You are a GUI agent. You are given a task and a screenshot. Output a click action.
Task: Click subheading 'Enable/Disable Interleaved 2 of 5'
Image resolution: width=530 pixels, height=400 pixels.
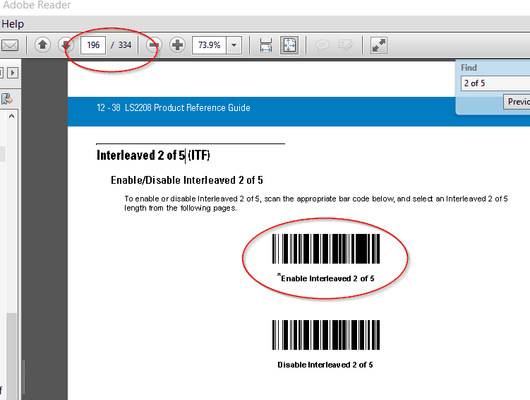pos(187,180)
